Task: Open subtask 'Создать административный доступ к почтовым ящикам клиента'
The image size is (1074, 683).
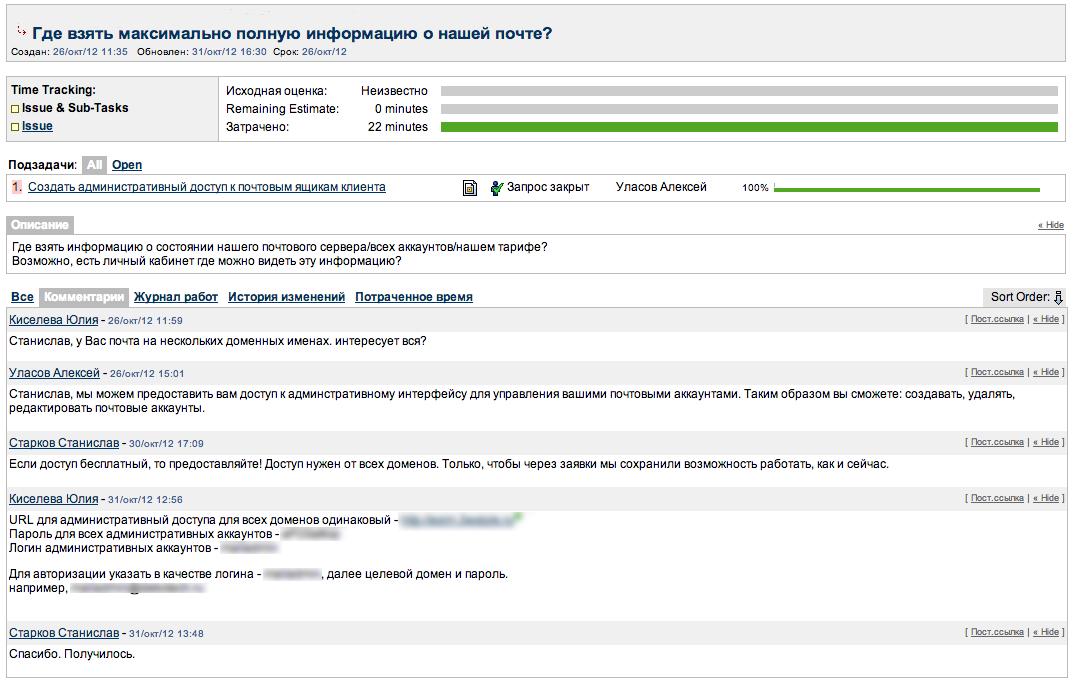Action: [207, 187]
